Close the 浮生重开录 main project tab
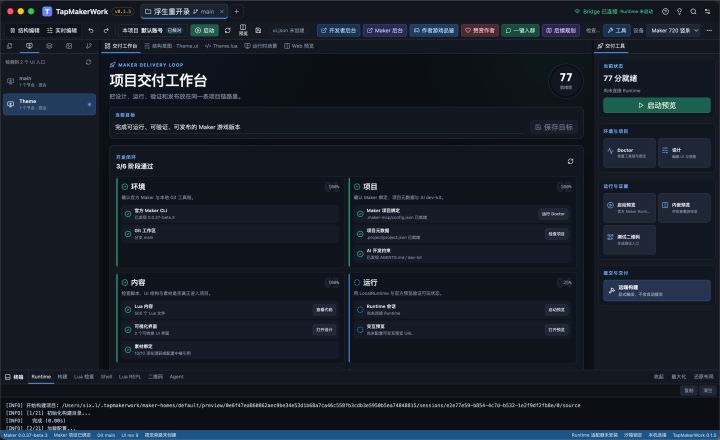This screenshot has width=720, height=440. (222, 11)
